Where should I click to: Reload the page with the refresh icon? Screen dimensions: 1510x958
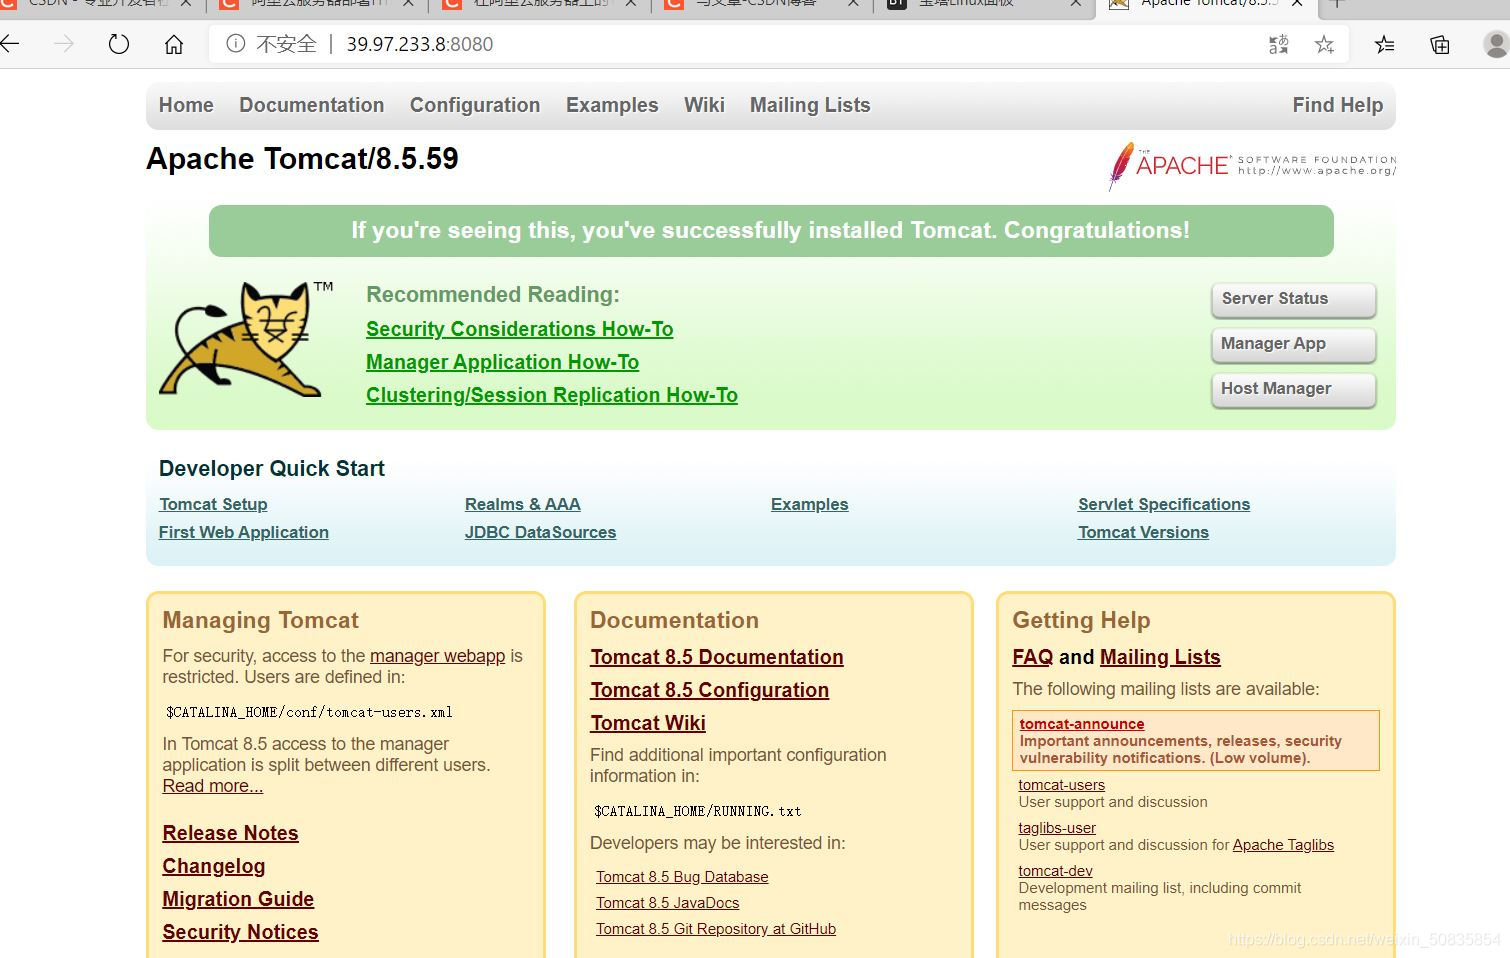(119, 44)
